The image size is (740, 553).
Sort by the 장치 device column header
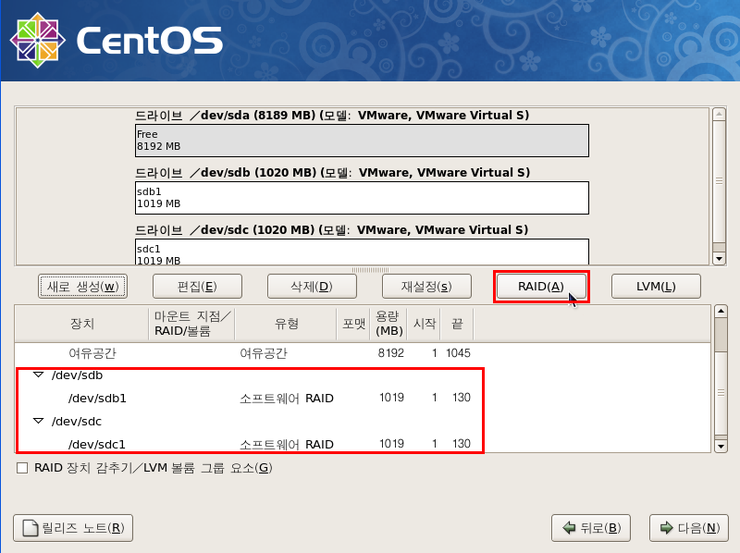(x=82, y=323)
